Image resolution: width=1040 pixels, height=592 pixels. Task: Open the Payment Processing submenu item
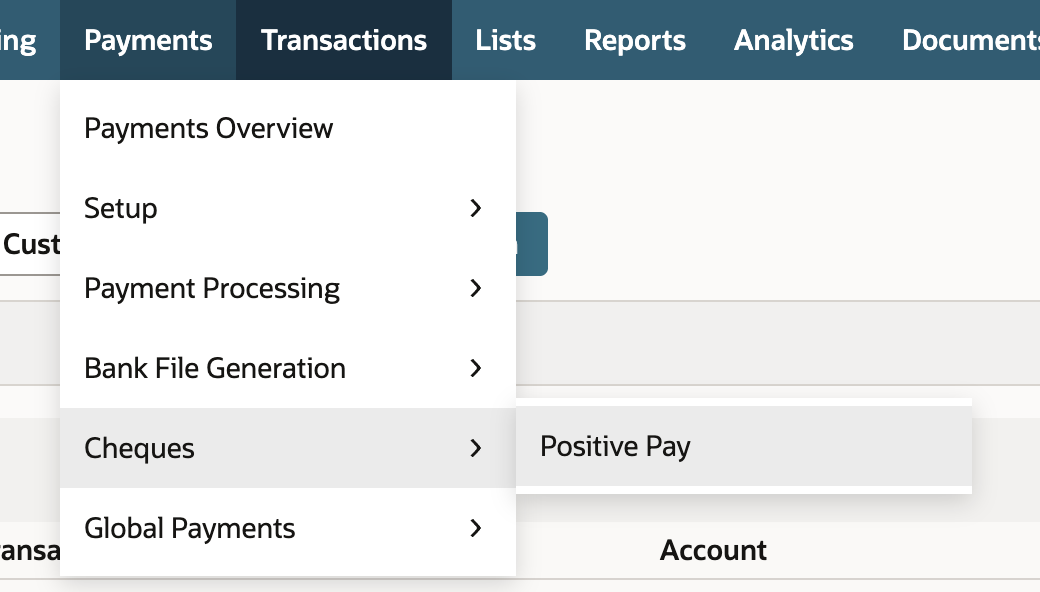point(288,288)
